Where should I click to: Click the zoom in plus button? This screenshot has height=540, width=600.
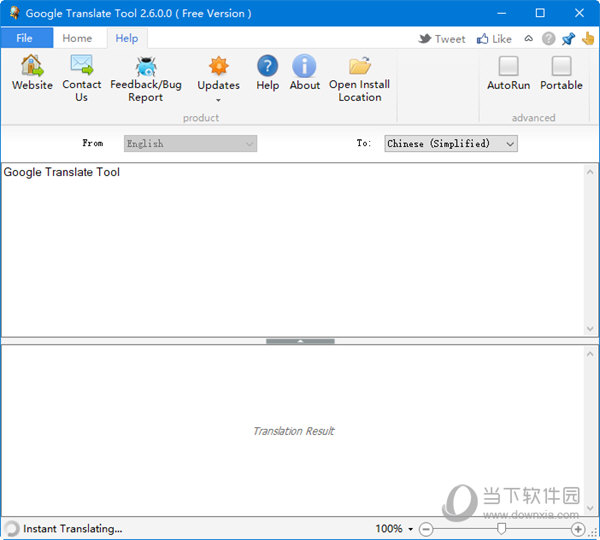coord(578,529)
